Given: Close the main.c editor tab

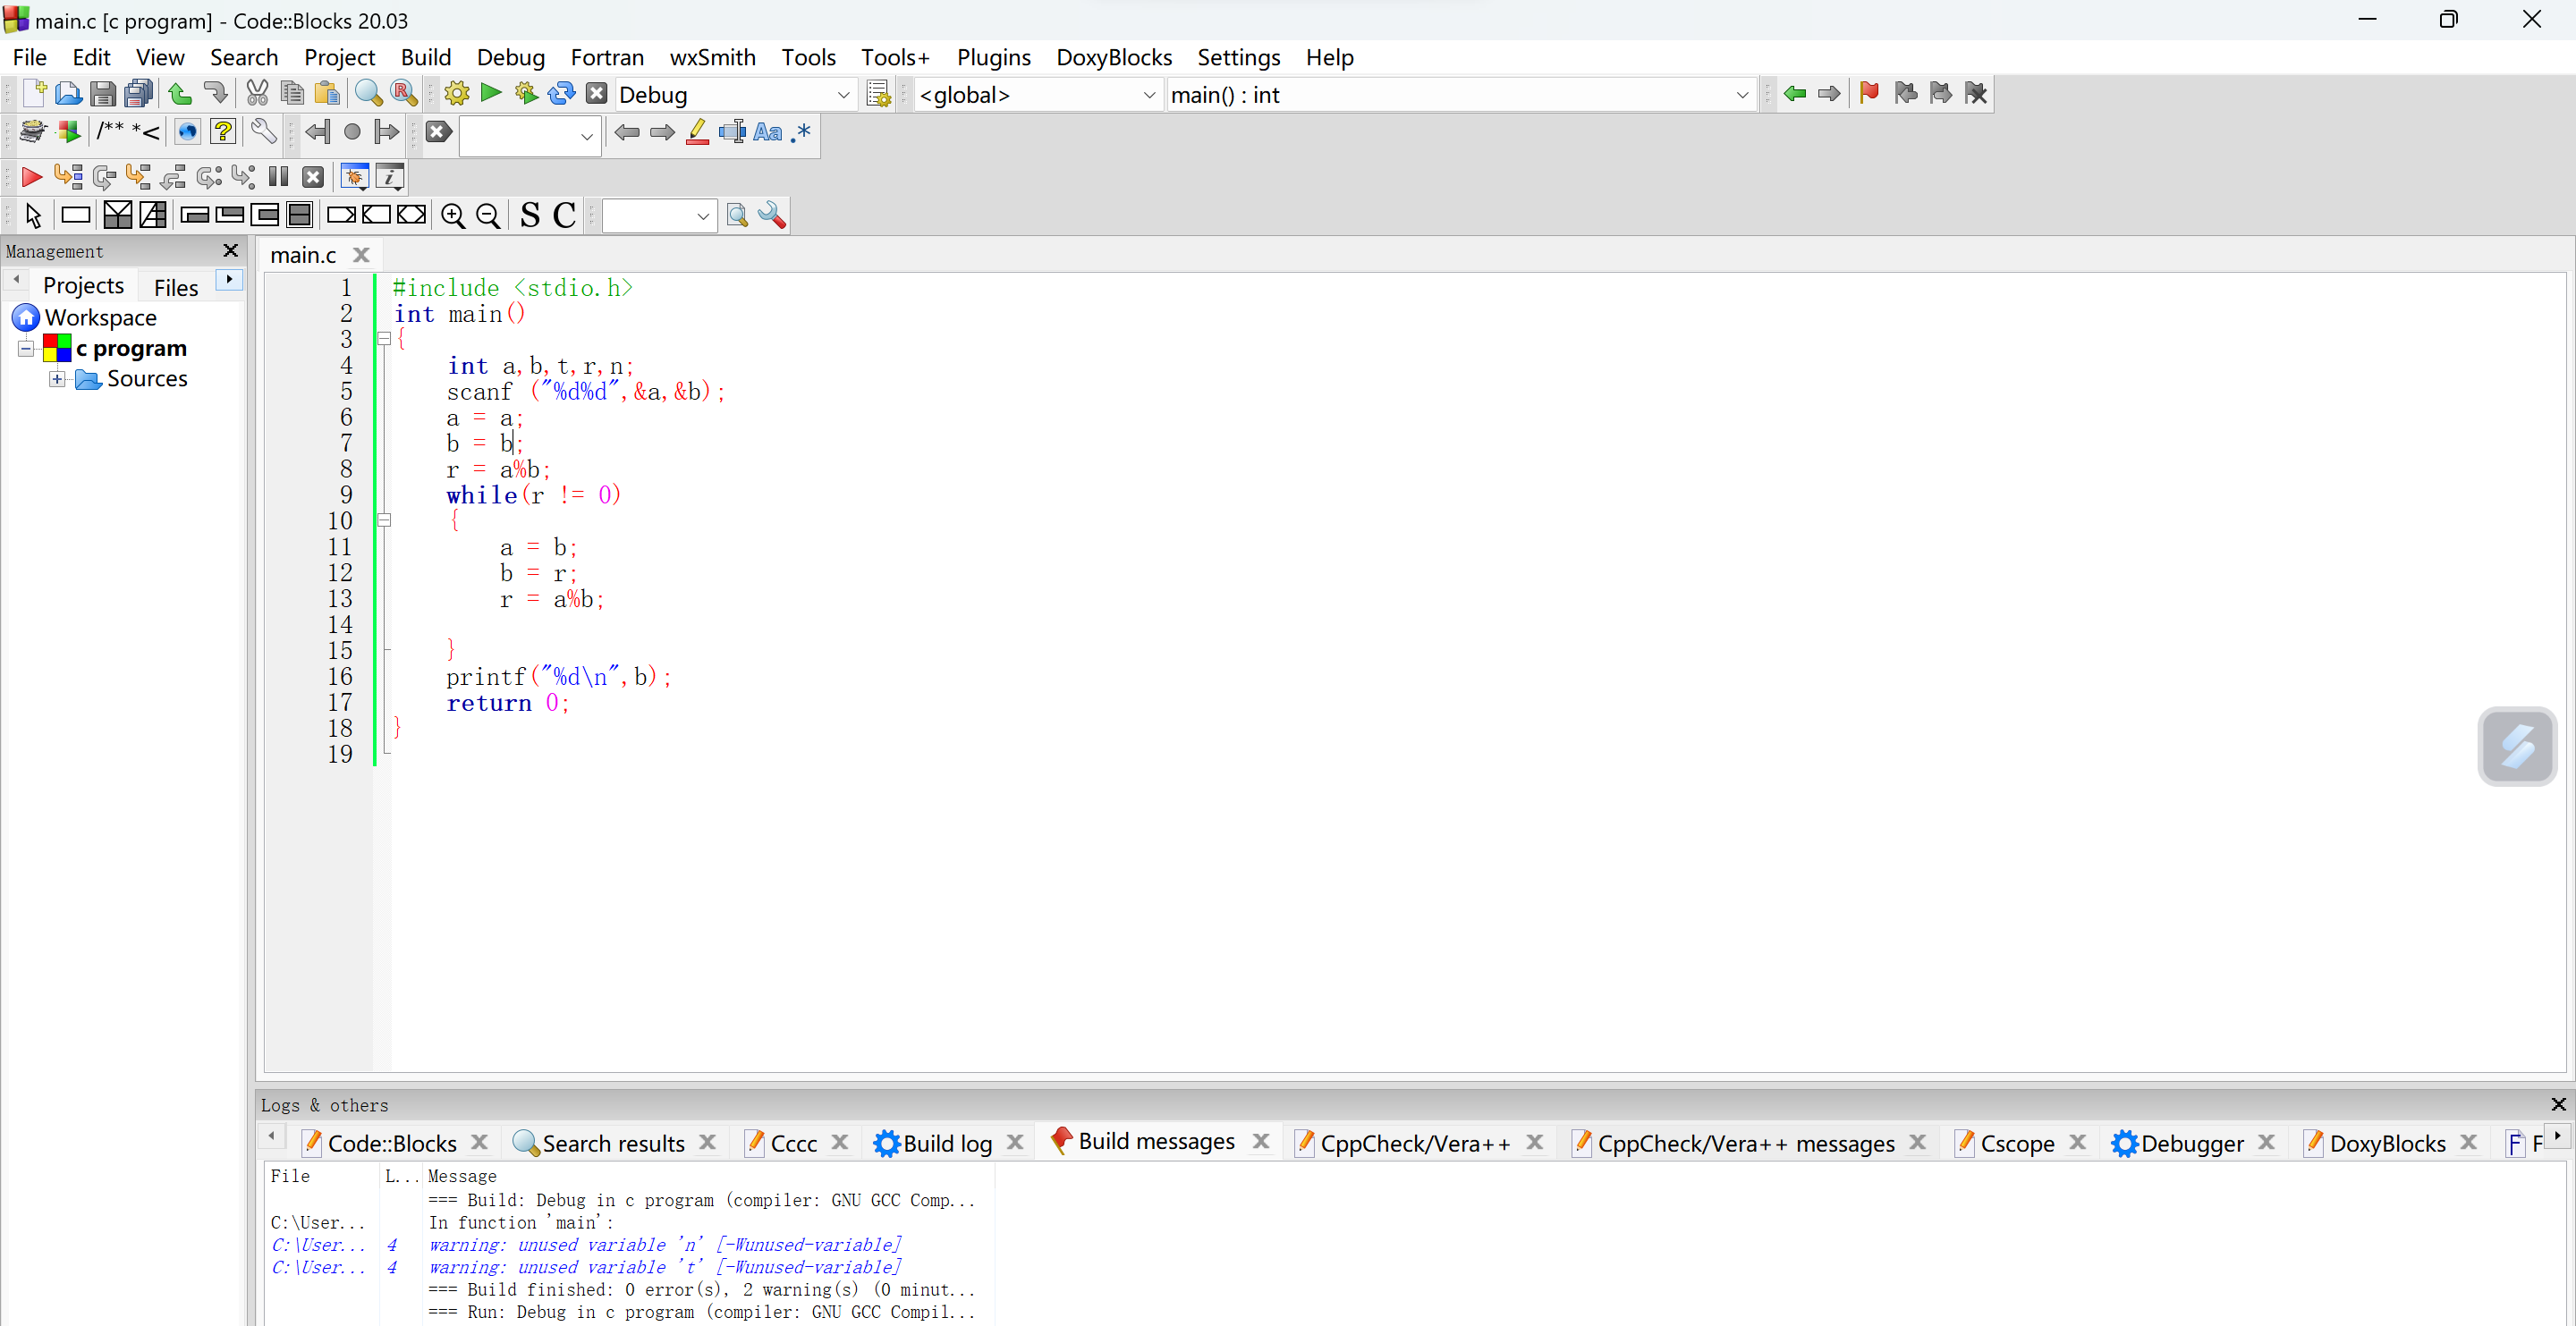Looking at the screenshot, I should [362, 256].
